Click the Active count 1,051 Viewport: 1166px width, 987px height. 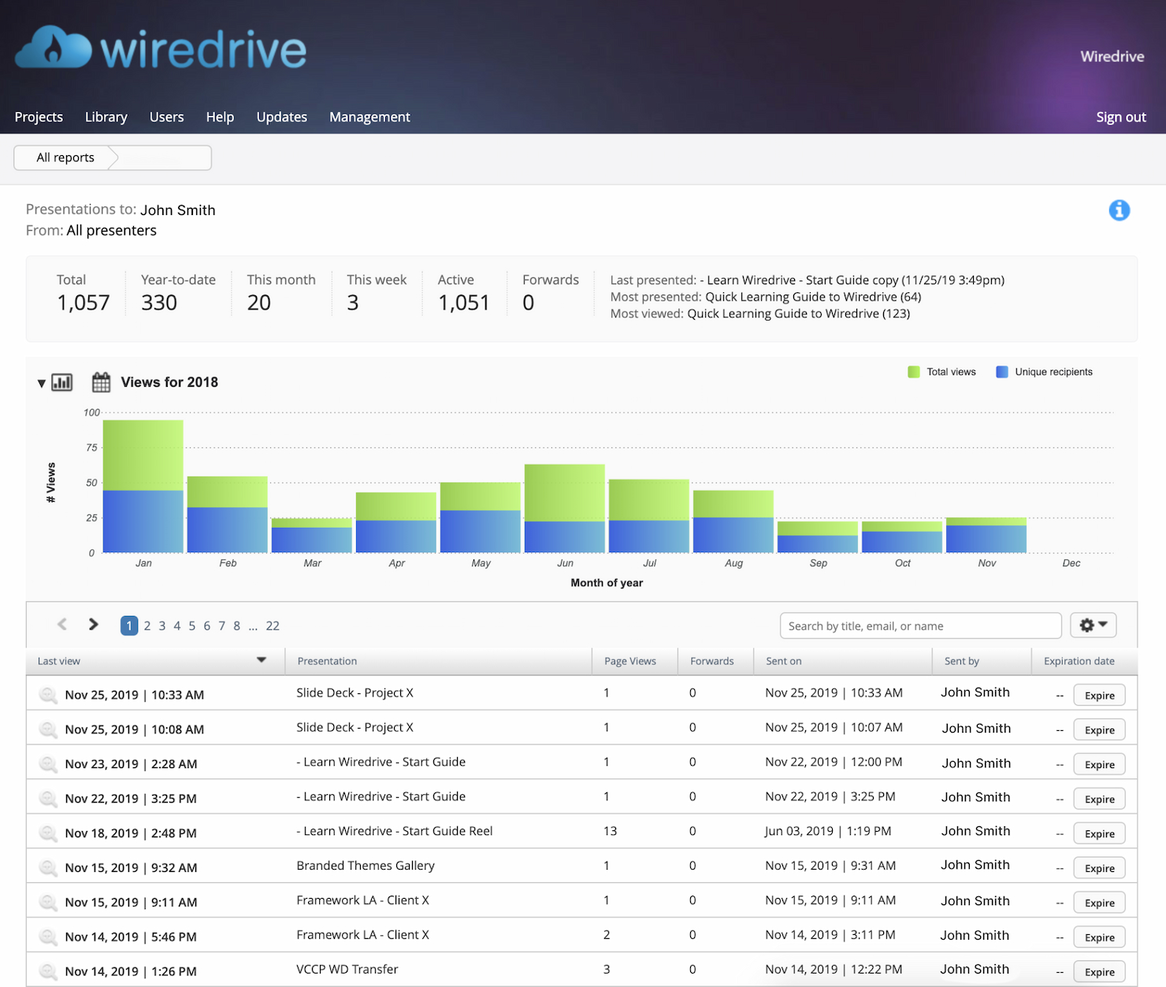pyautogui.click(x=464, y=303)
